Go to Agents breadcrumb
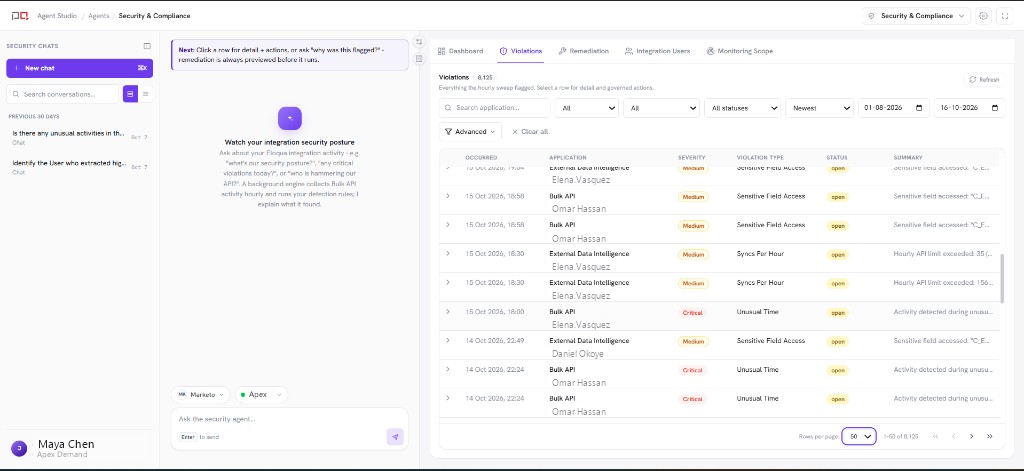This screenshot has width=1024, height=471. pos(101,16)
